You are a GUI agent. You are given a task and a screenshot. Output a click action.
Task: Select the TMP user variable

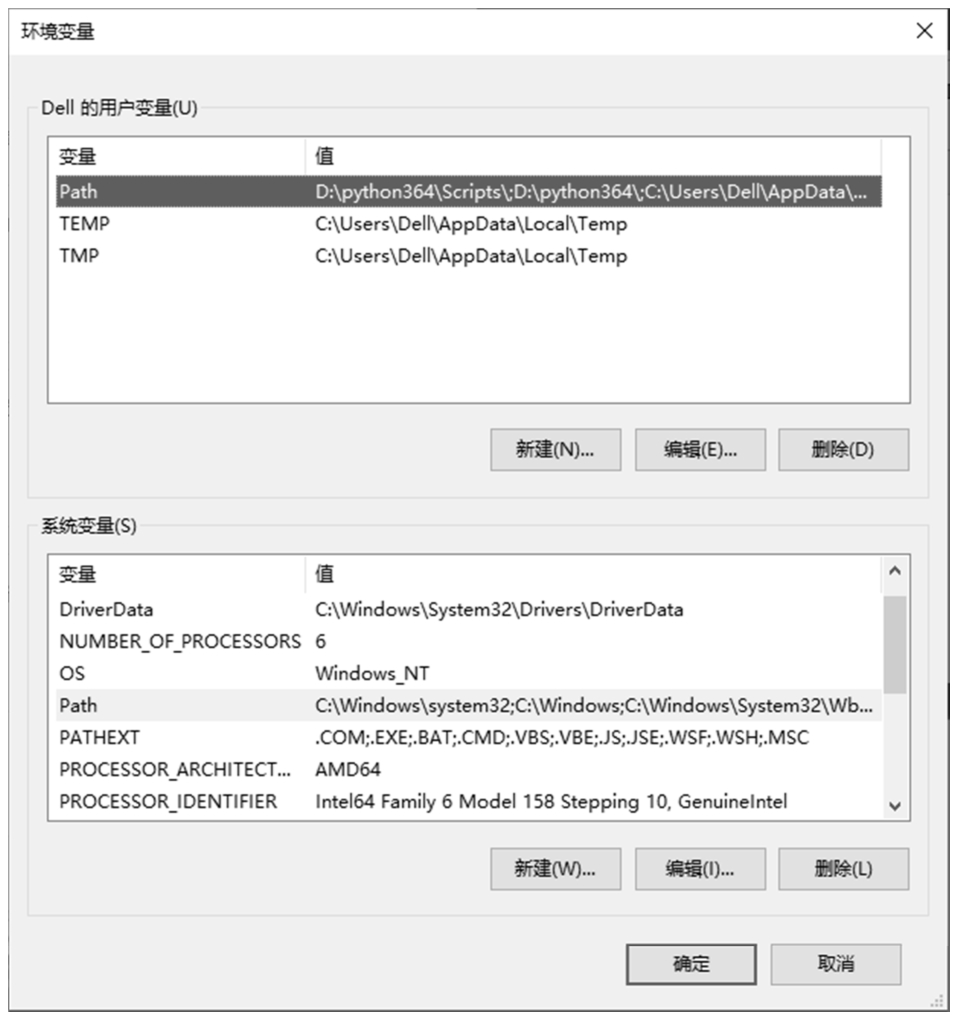click(x=469, y=255)
